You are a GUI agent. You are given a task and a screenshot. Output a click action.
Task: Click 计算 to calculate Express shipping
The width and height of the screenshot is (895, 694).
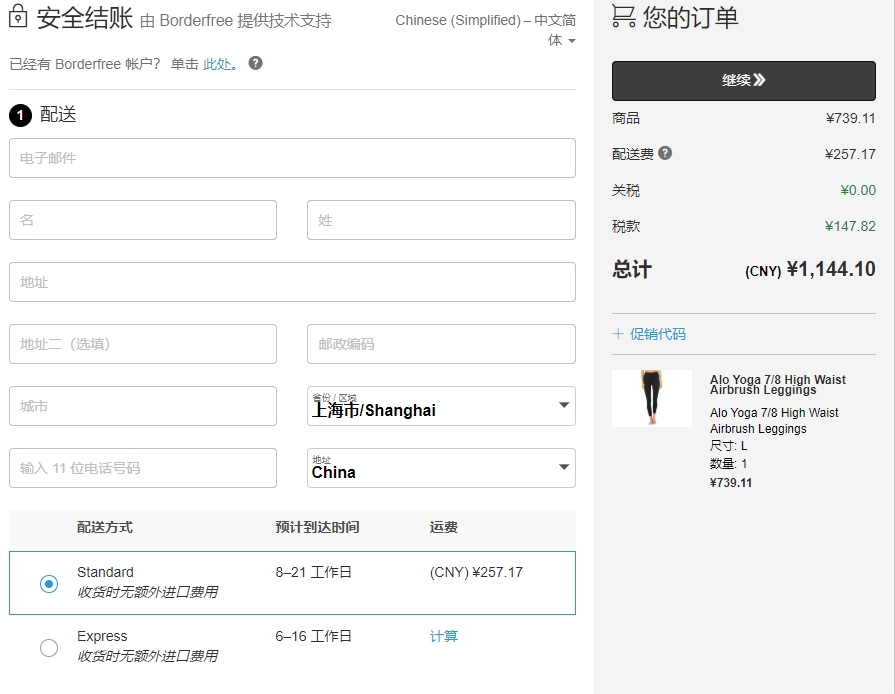(x=444, y=636)
